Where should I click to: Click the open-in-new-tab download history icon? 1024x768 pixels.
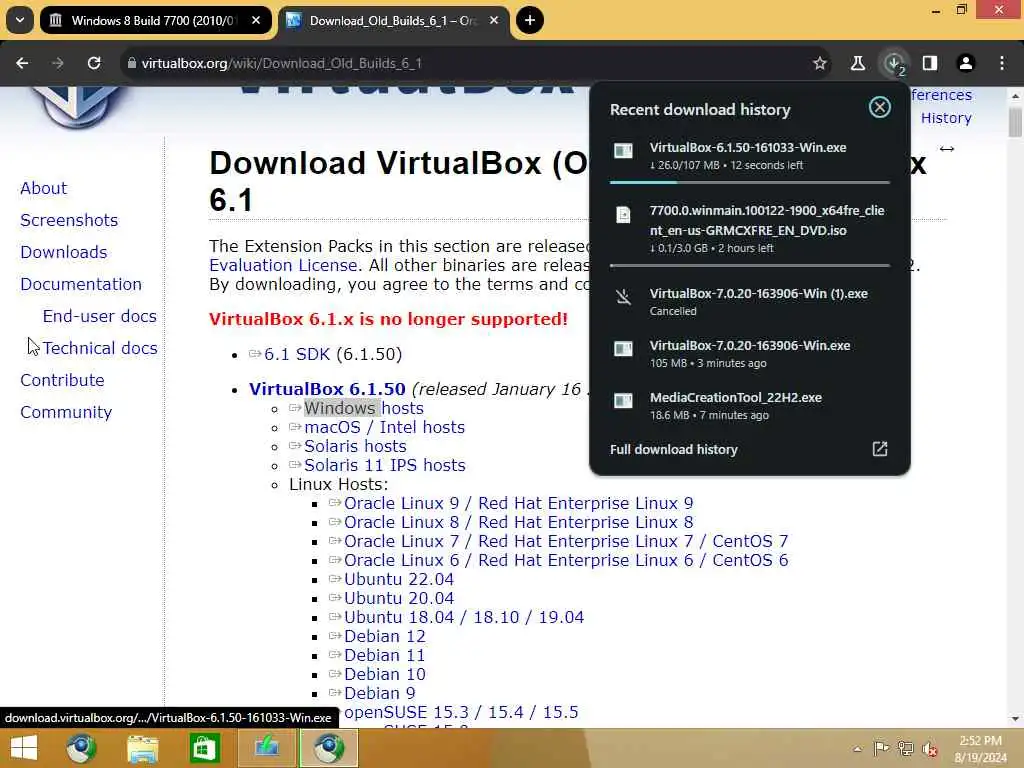pos(880,449)
